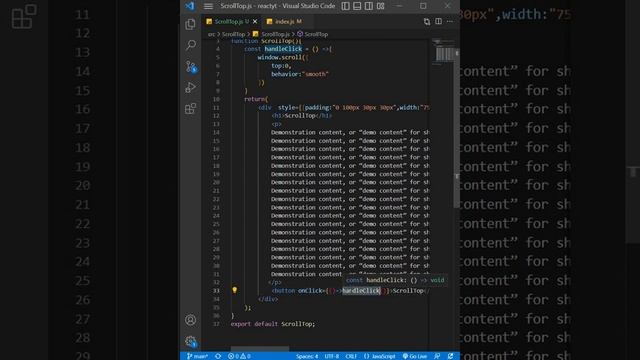Click the UTF-8 encoding indicator
The width and height of the screenshot is (640, 360).
(x=331, y=356)
